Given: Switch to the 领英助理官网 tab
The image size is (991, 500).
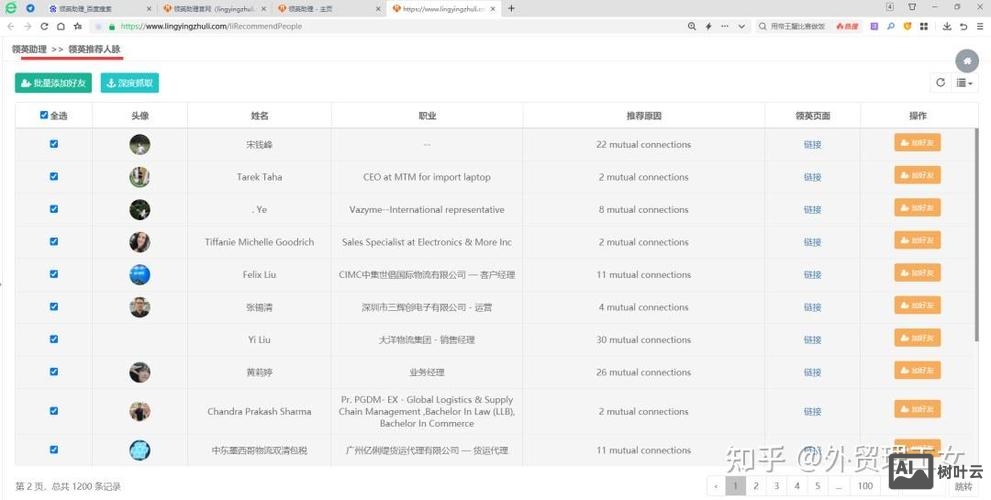Looking at the screenshot, I should click(214, 9).
